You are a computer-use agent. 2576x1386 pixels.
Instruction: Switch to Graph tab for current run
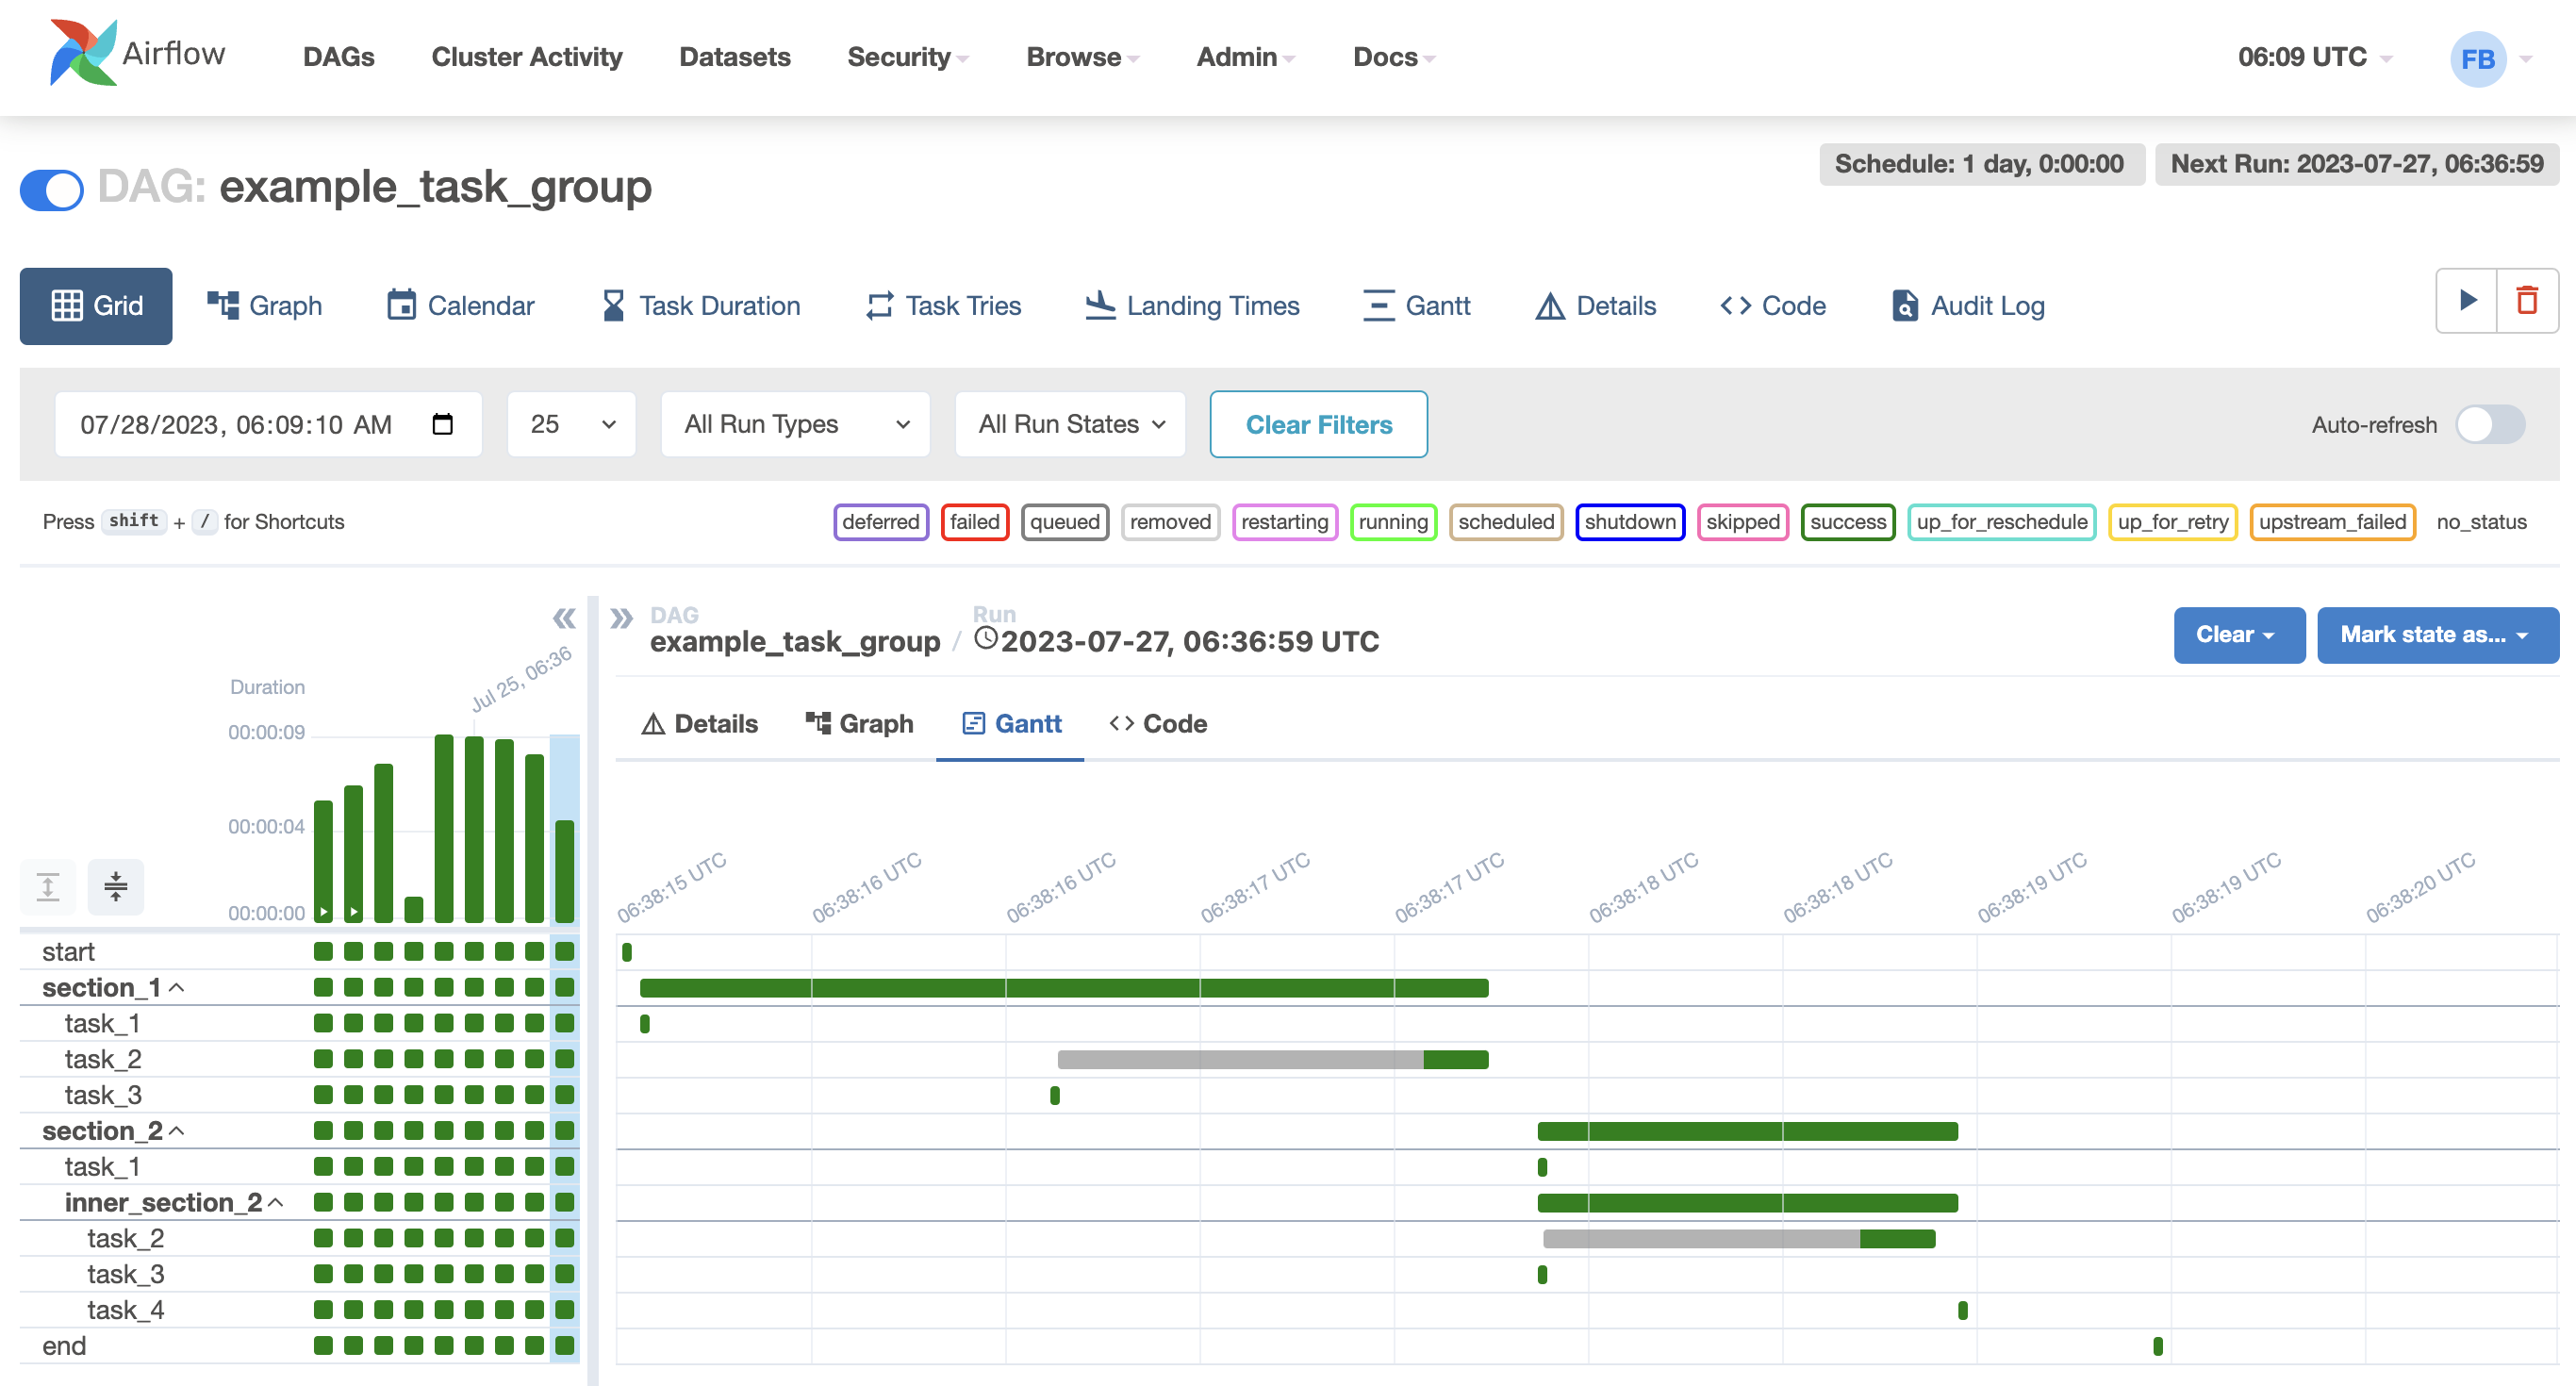pos(860,722)
